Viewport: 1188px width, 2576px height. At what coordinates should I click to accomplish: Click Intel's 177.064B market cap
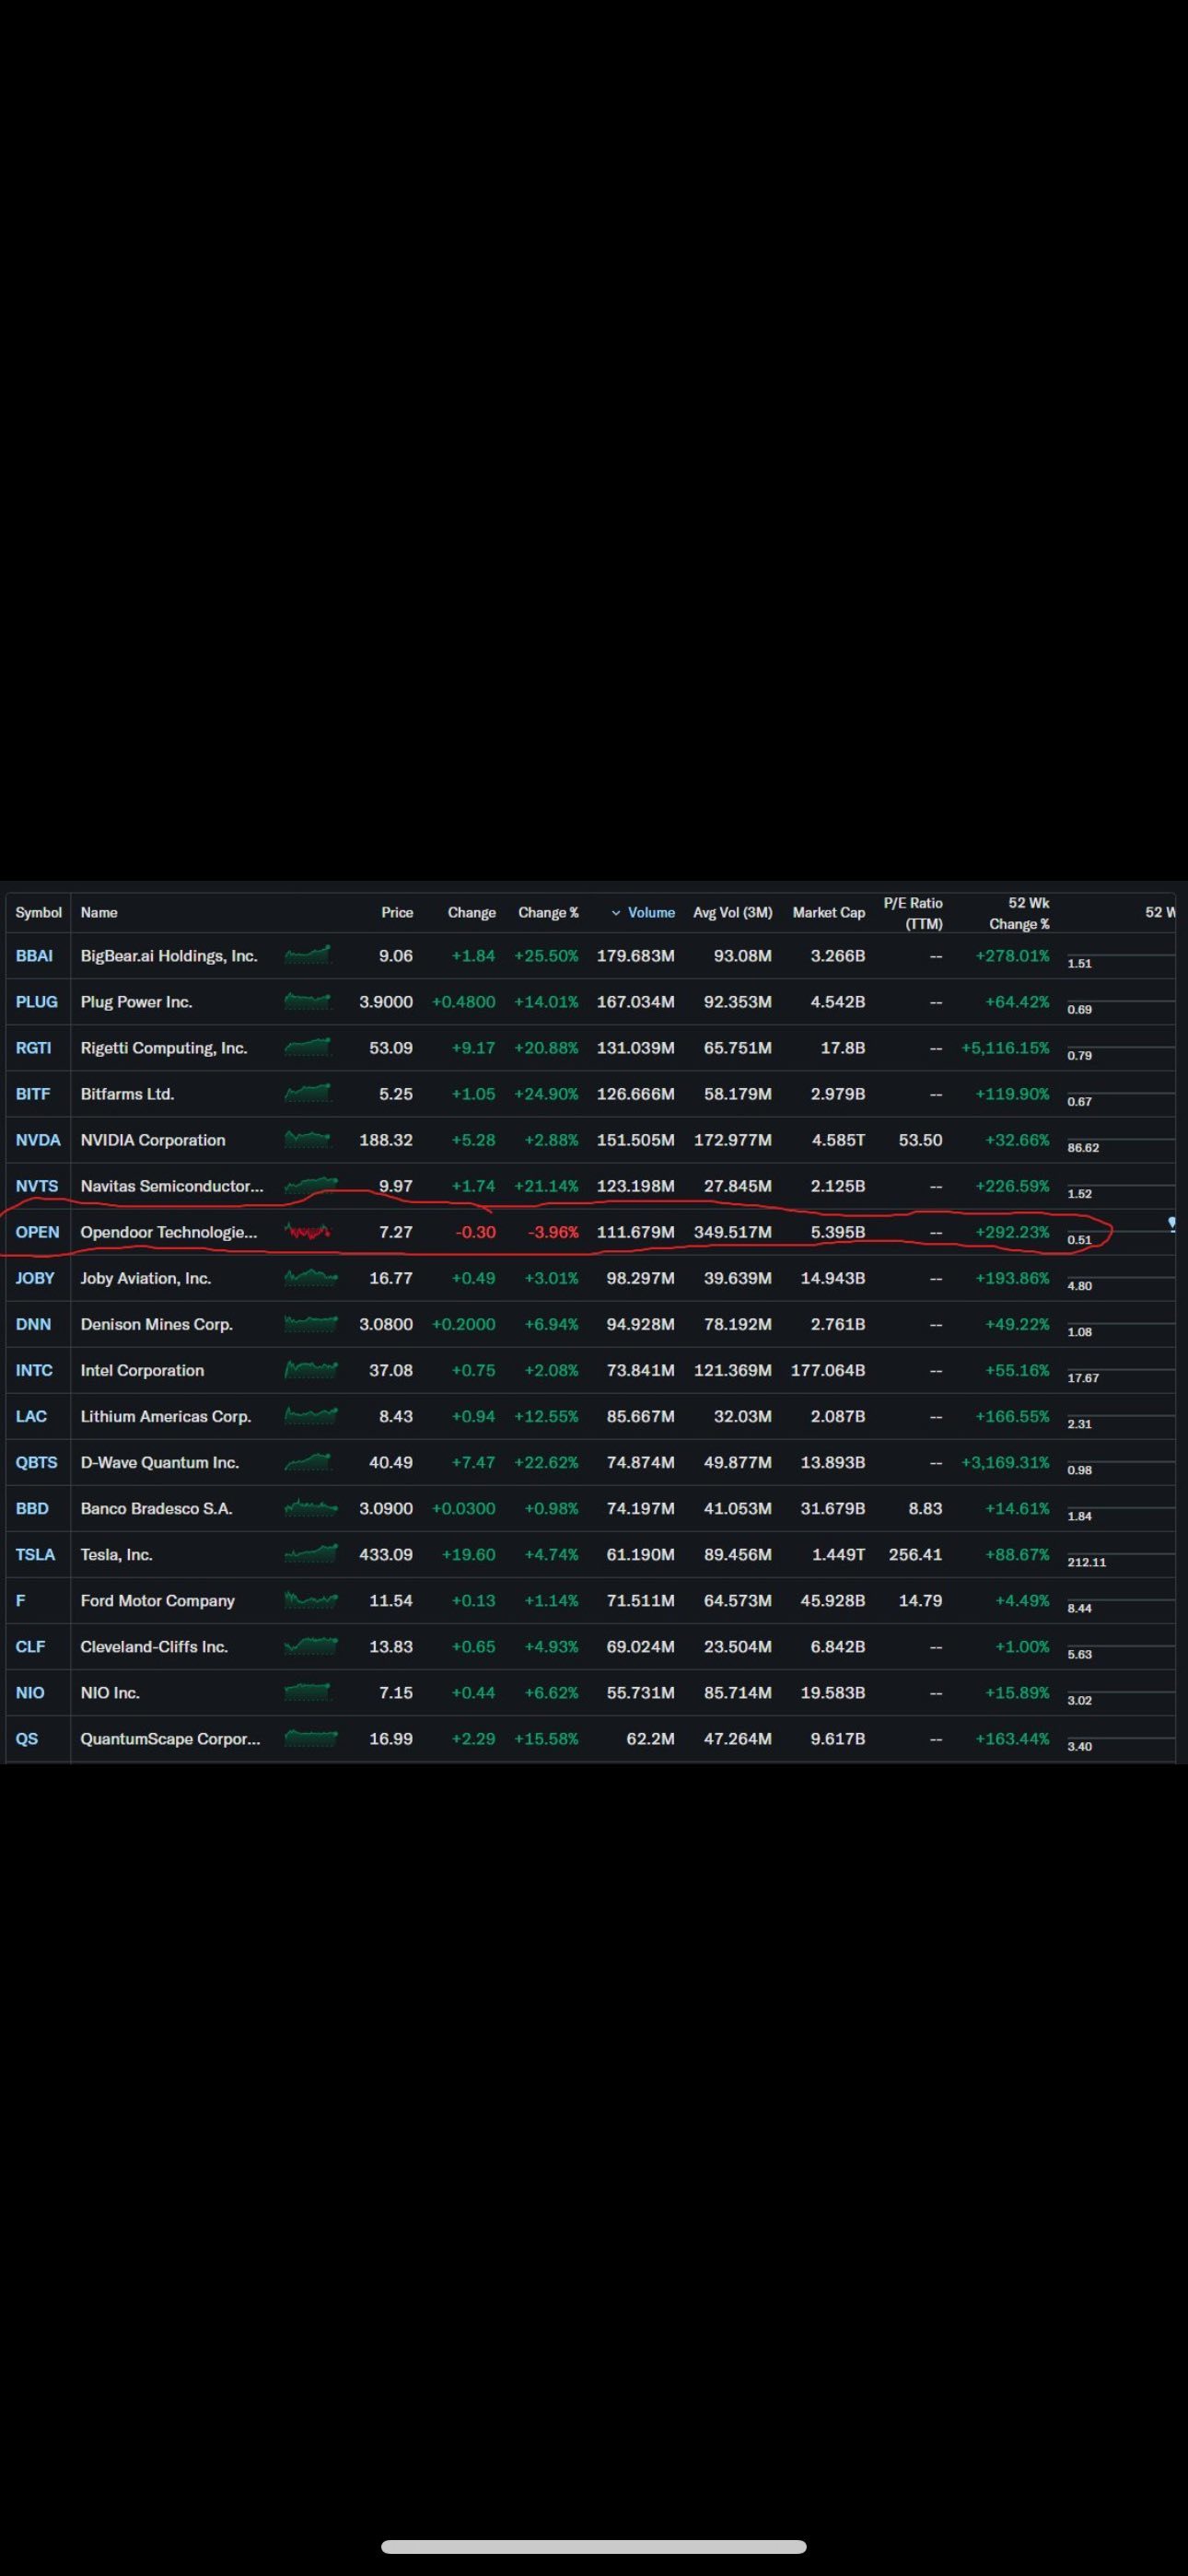[x=828, y=1370]
